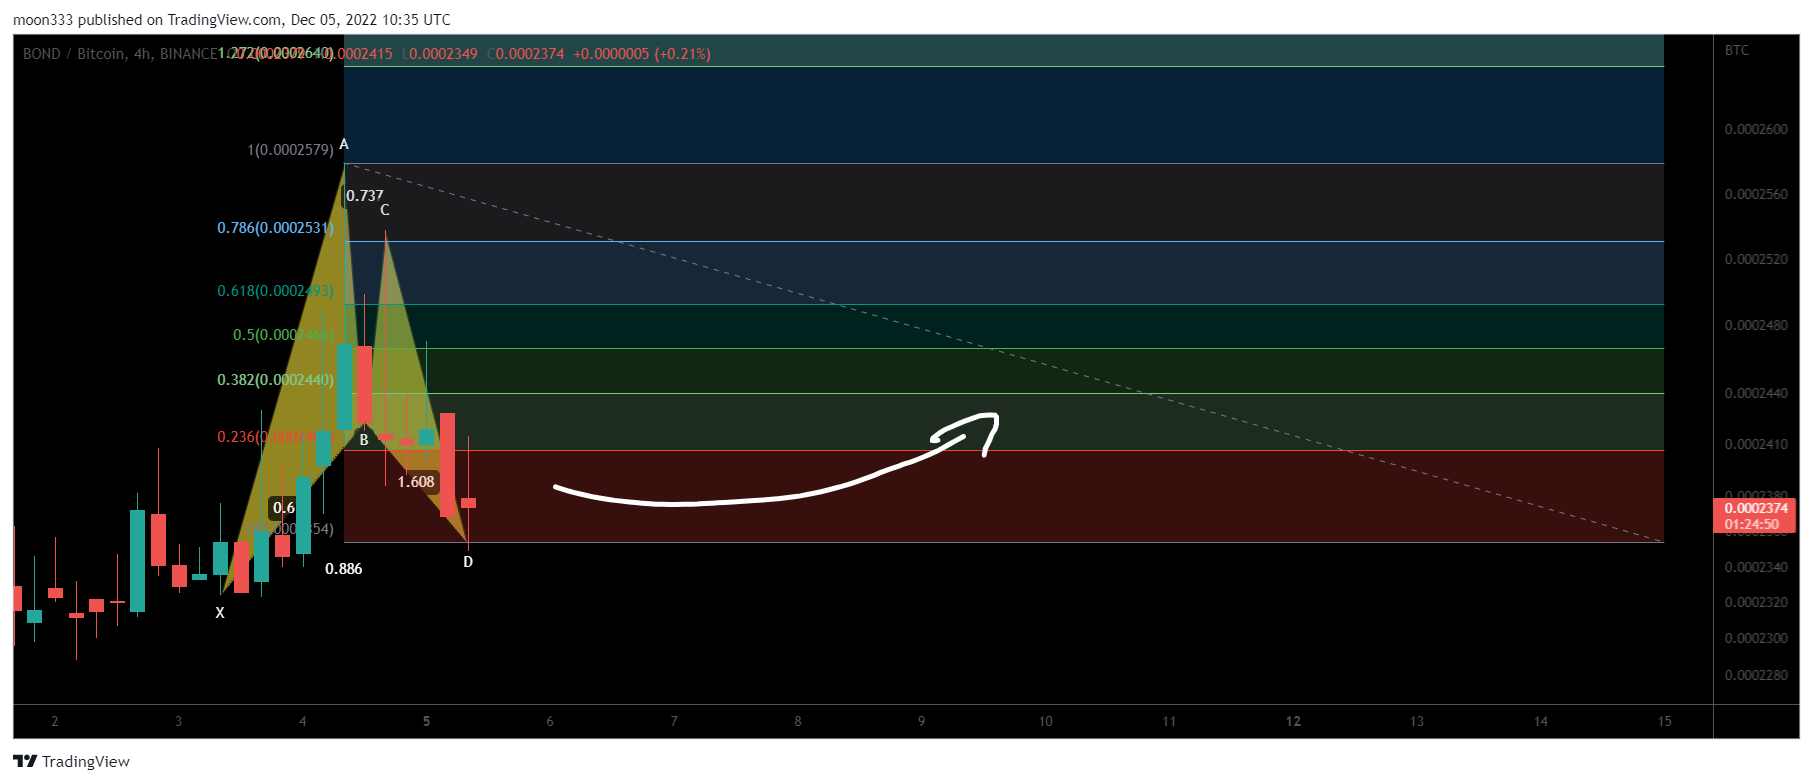Click the 0.737 pattern ratio label

[x=365, y=196]
